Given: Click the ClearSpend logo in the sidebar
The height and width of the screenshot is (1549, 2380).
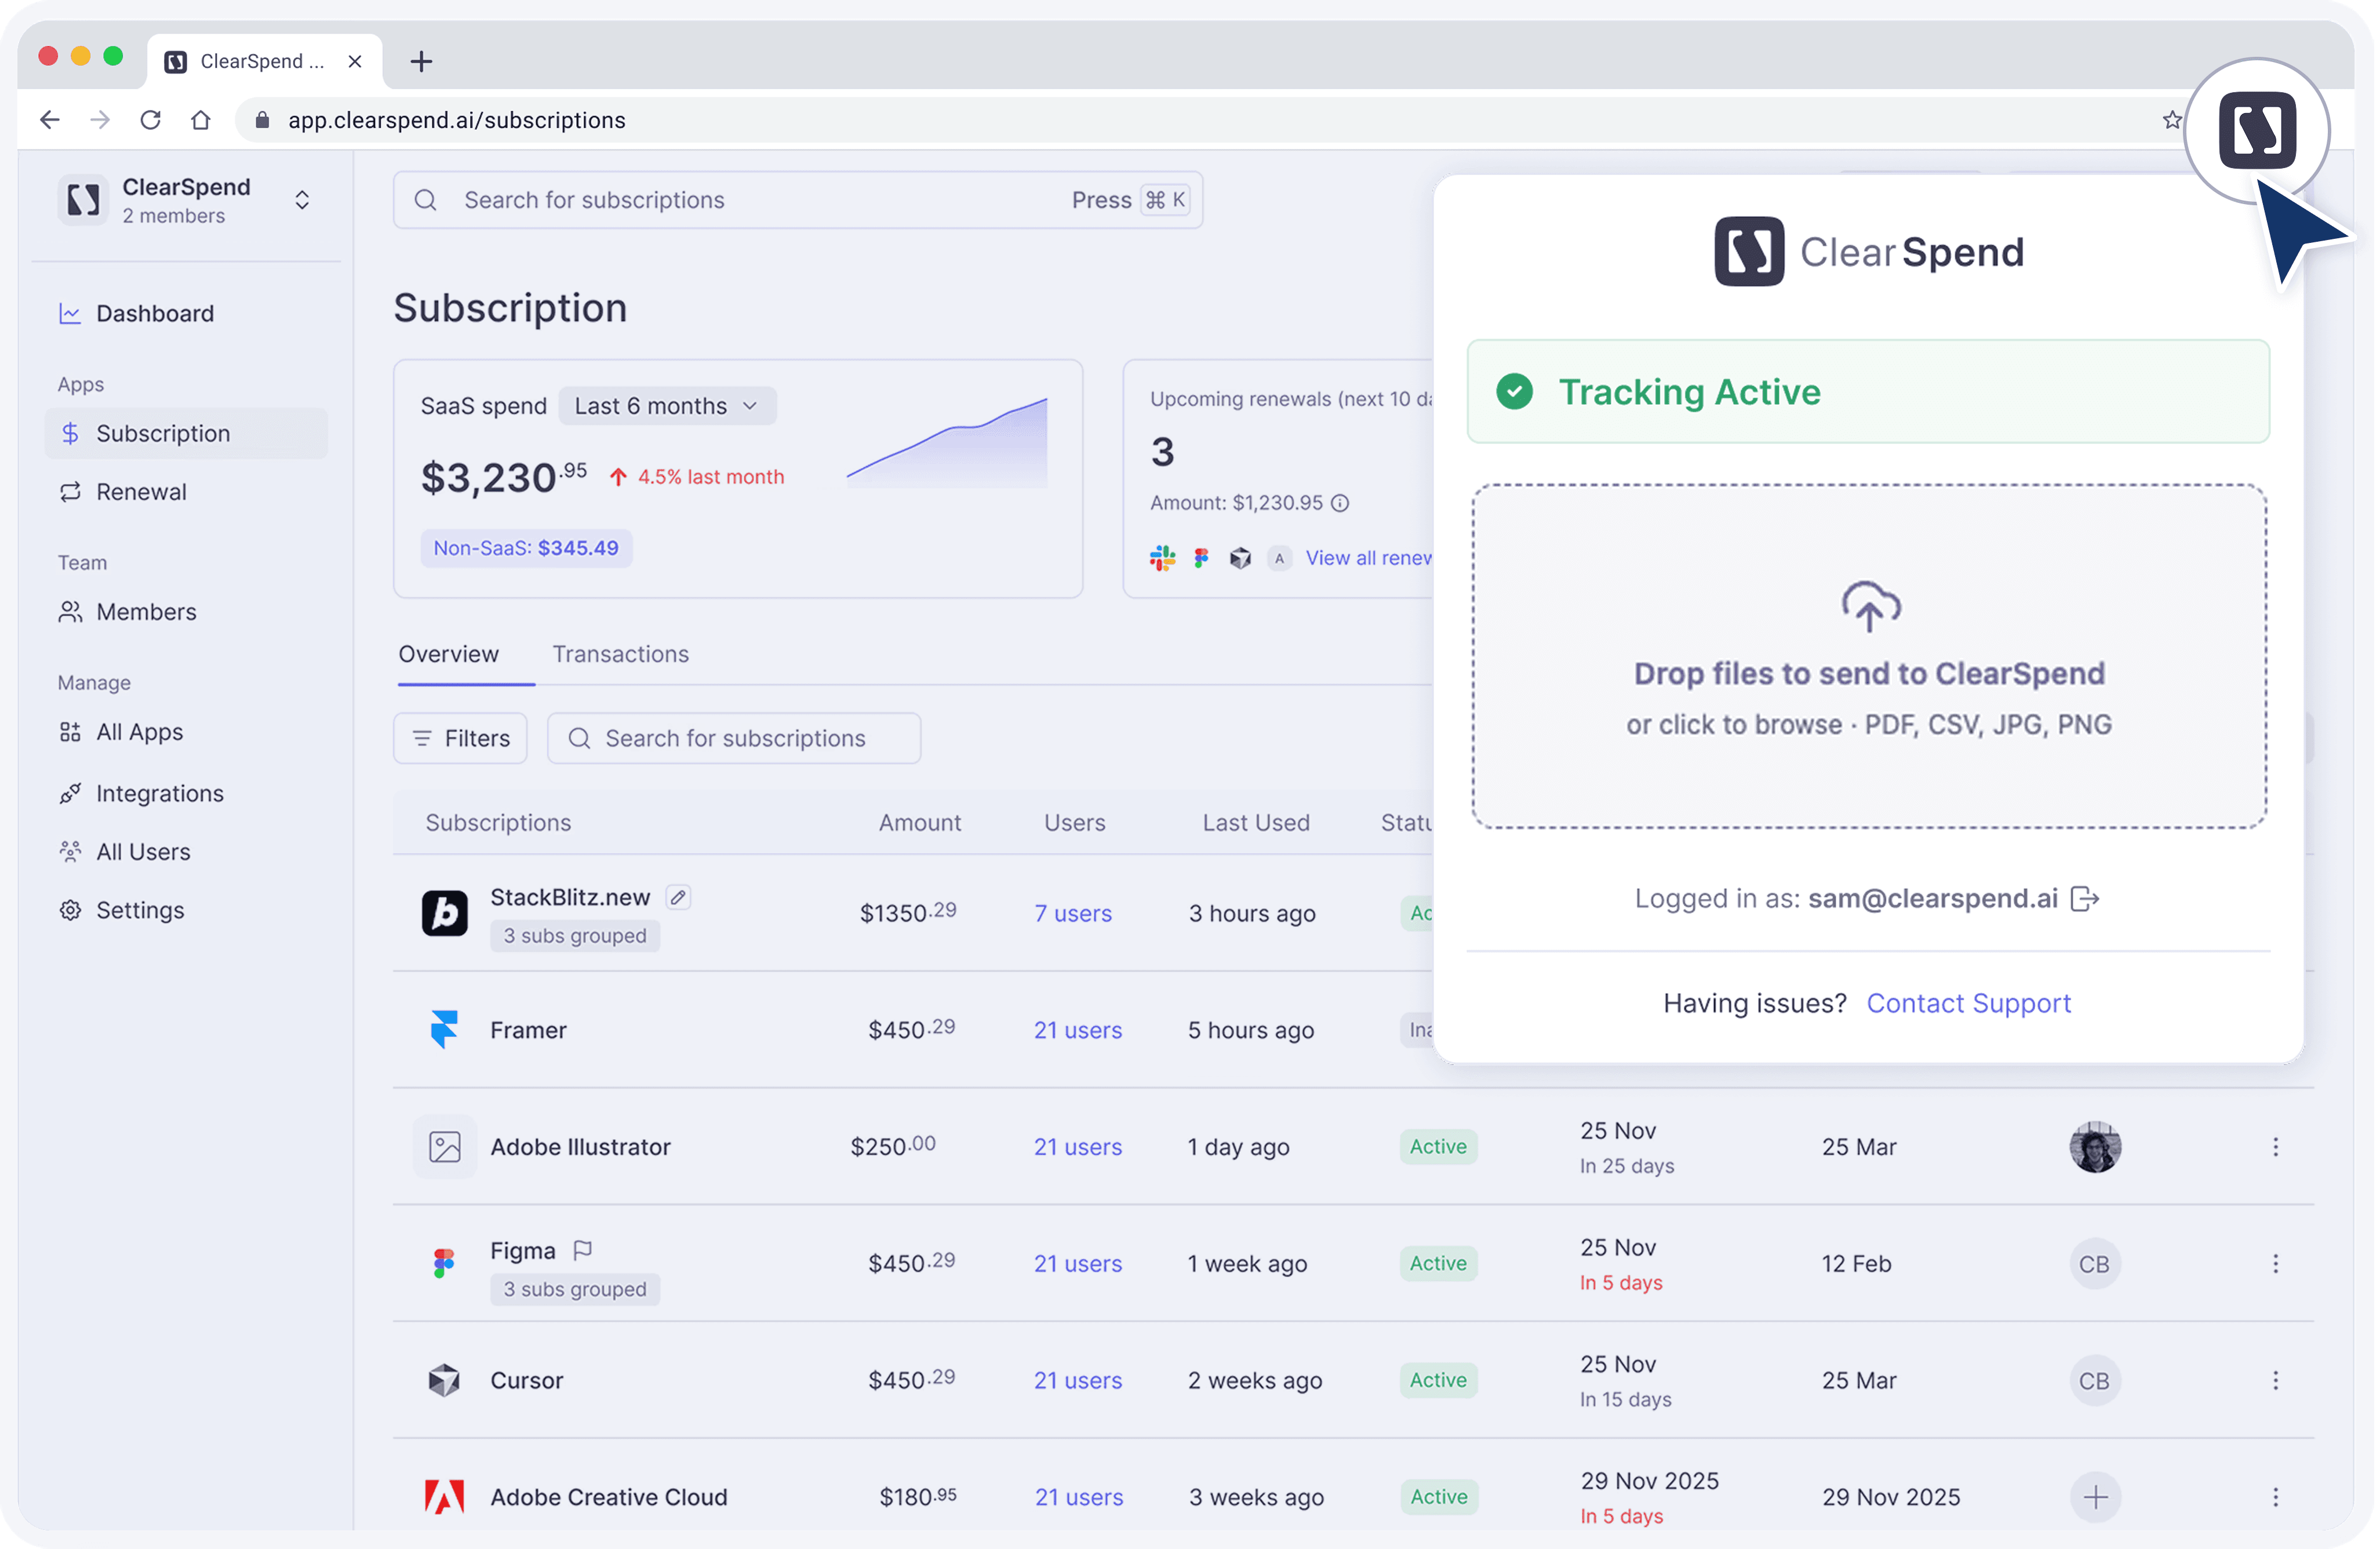Looking at the screenshot, I should 83,200.
